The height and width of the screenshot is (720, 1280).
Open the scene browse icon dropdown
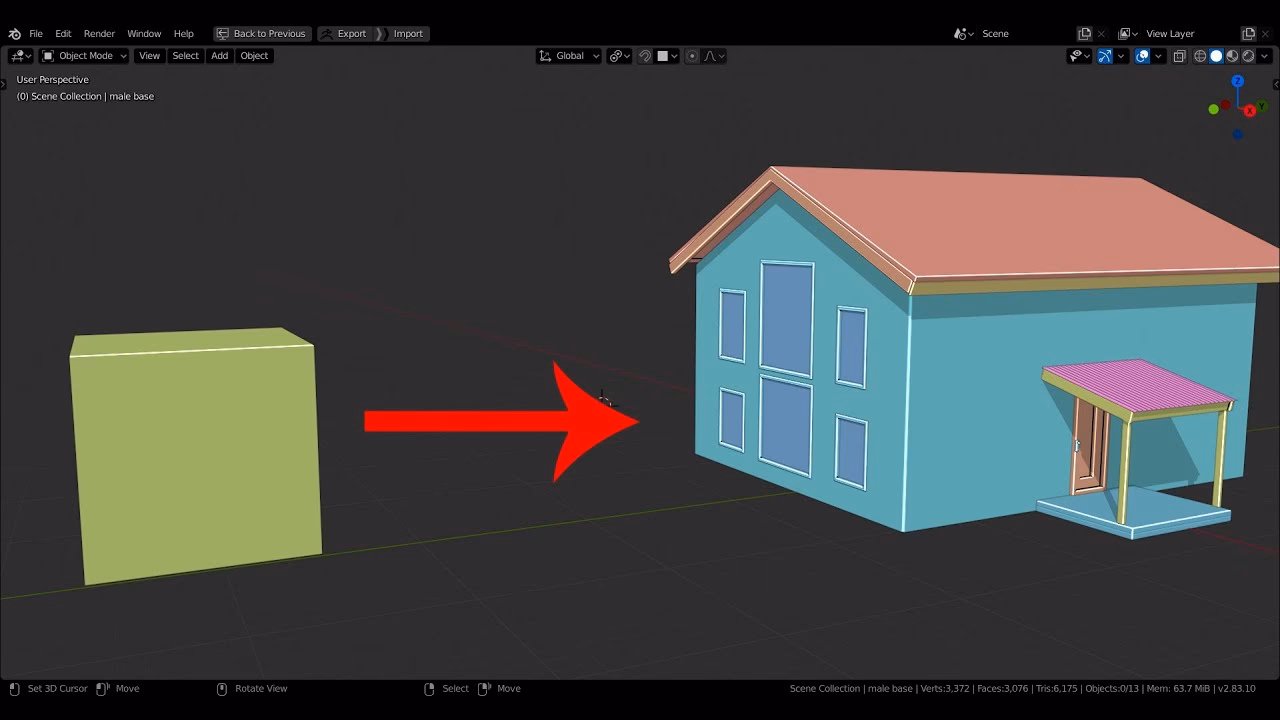pos(964,34)
